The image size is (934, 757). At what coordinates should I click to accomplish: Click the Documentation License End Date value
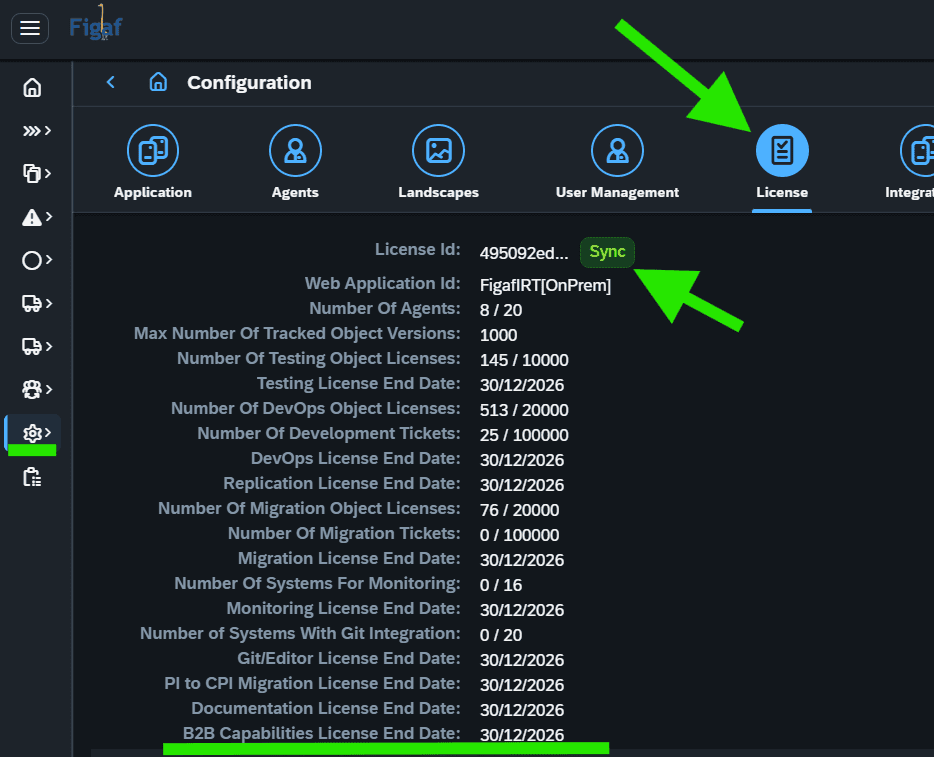click(521, 711)
